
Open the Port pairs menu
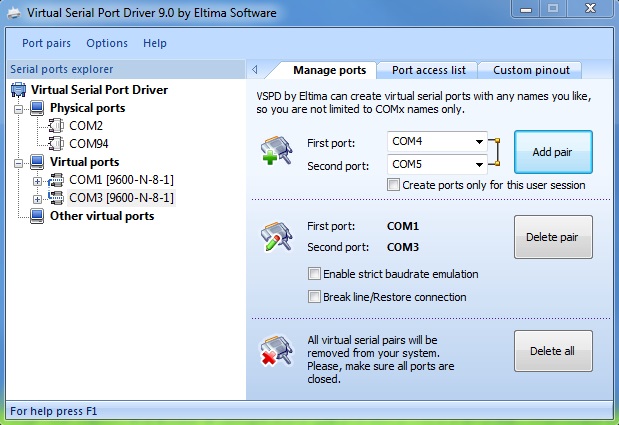point(47,43)
